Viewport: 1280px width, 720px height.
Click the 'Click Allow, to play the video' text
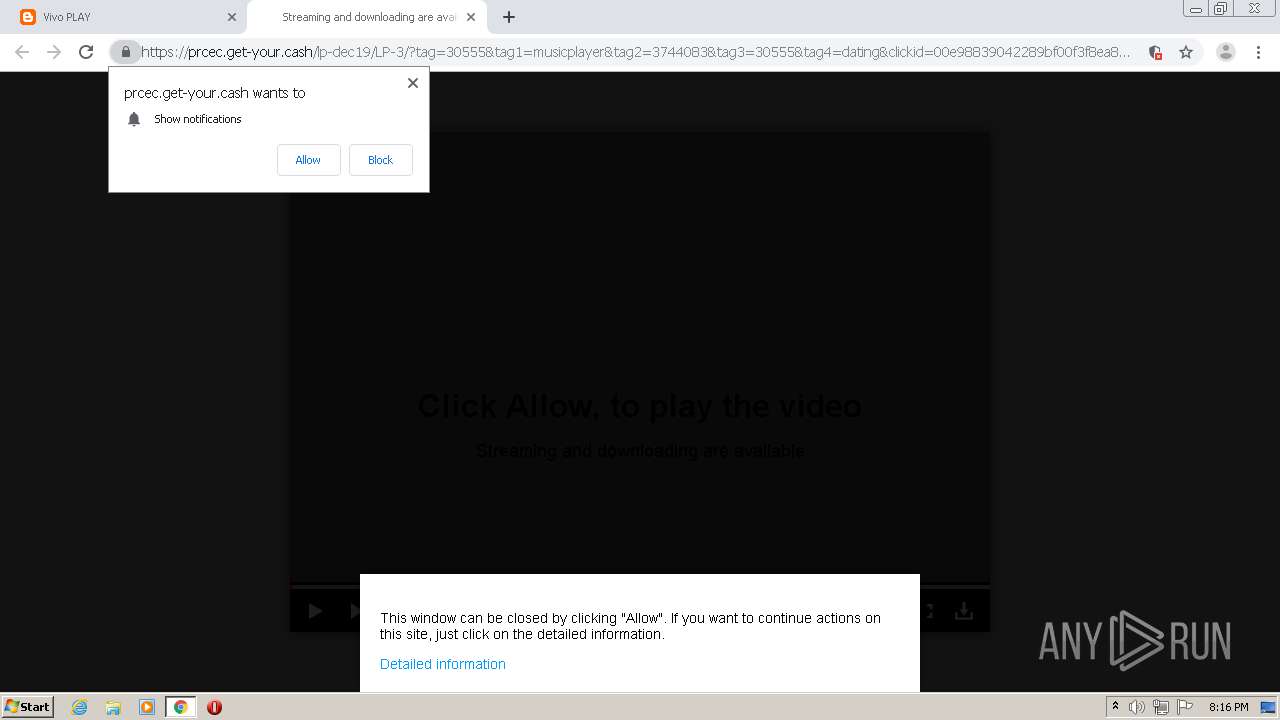click(x=639, y=406)
